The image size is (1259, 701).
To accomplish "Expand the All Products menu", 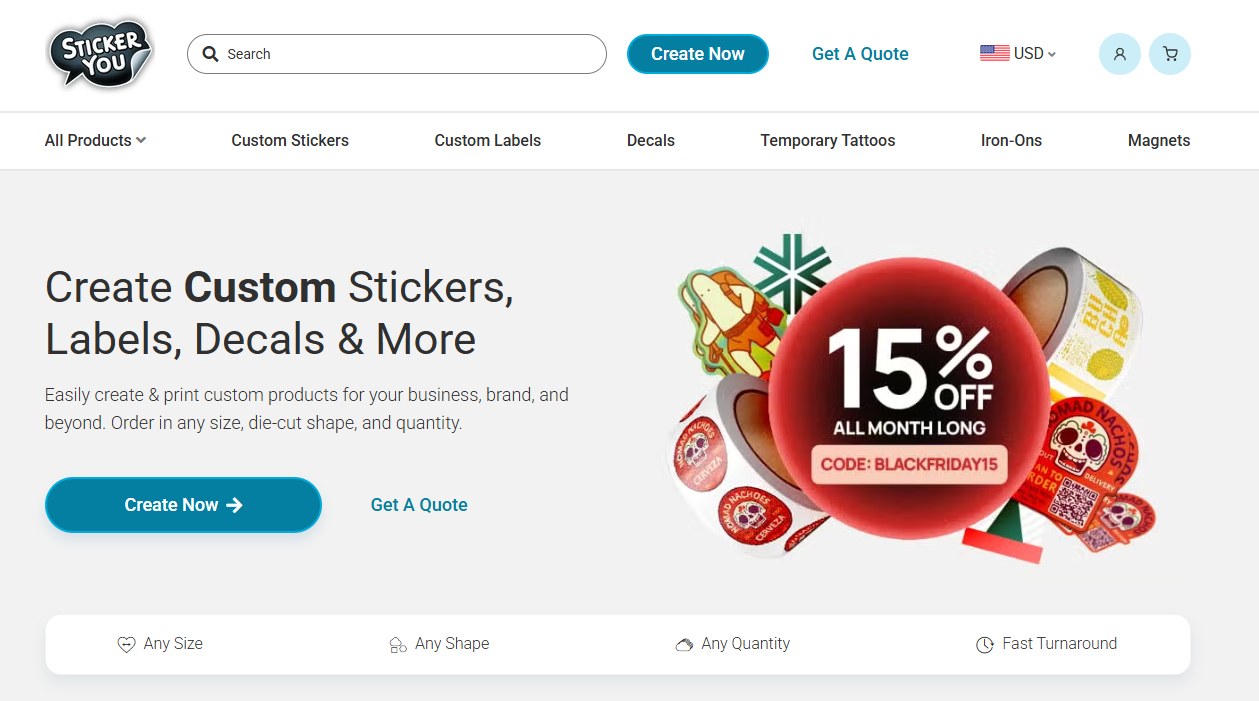I will [95, 141].
